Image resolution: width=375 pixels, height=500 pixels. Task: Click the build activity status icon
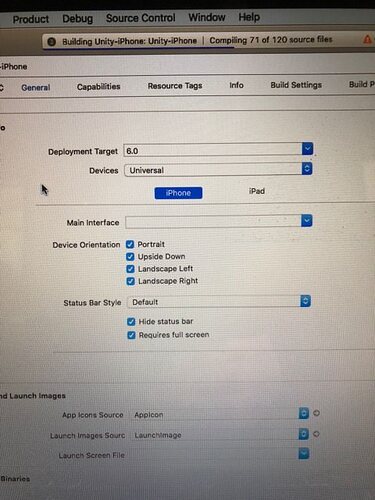point(51,42)
